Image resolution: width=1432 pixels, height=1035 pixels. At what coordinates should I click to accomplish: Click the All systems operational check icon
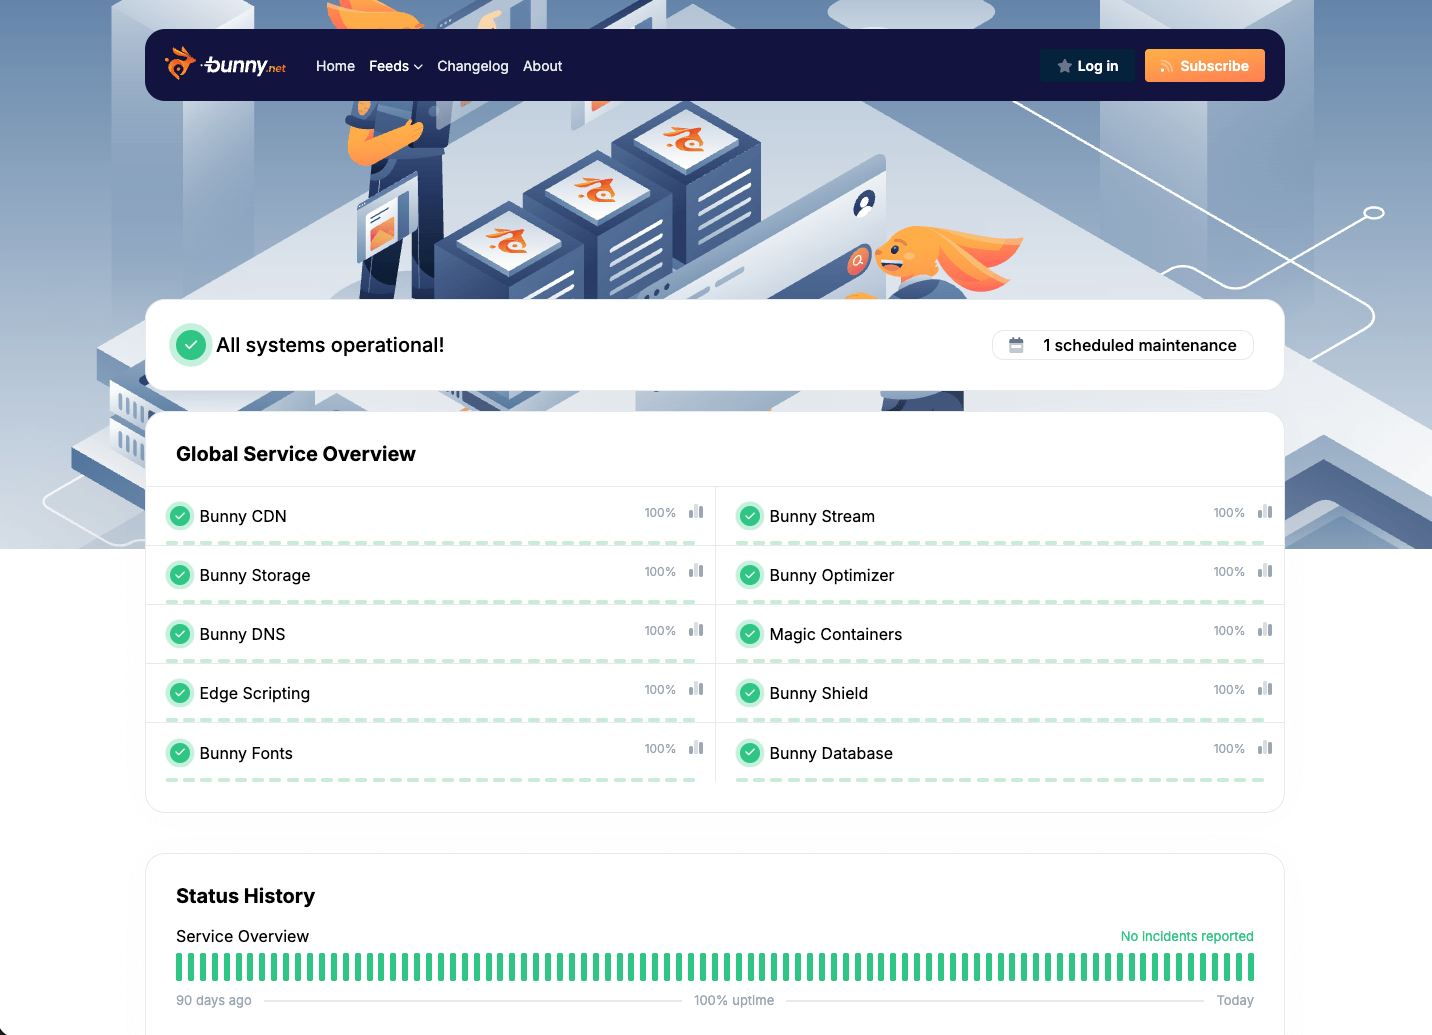coord(190,345)
